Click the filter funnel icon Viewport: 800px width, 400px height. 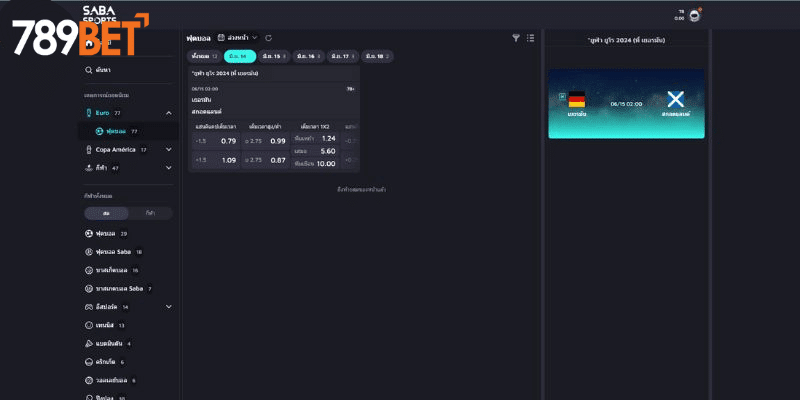(x=516, y=37)
